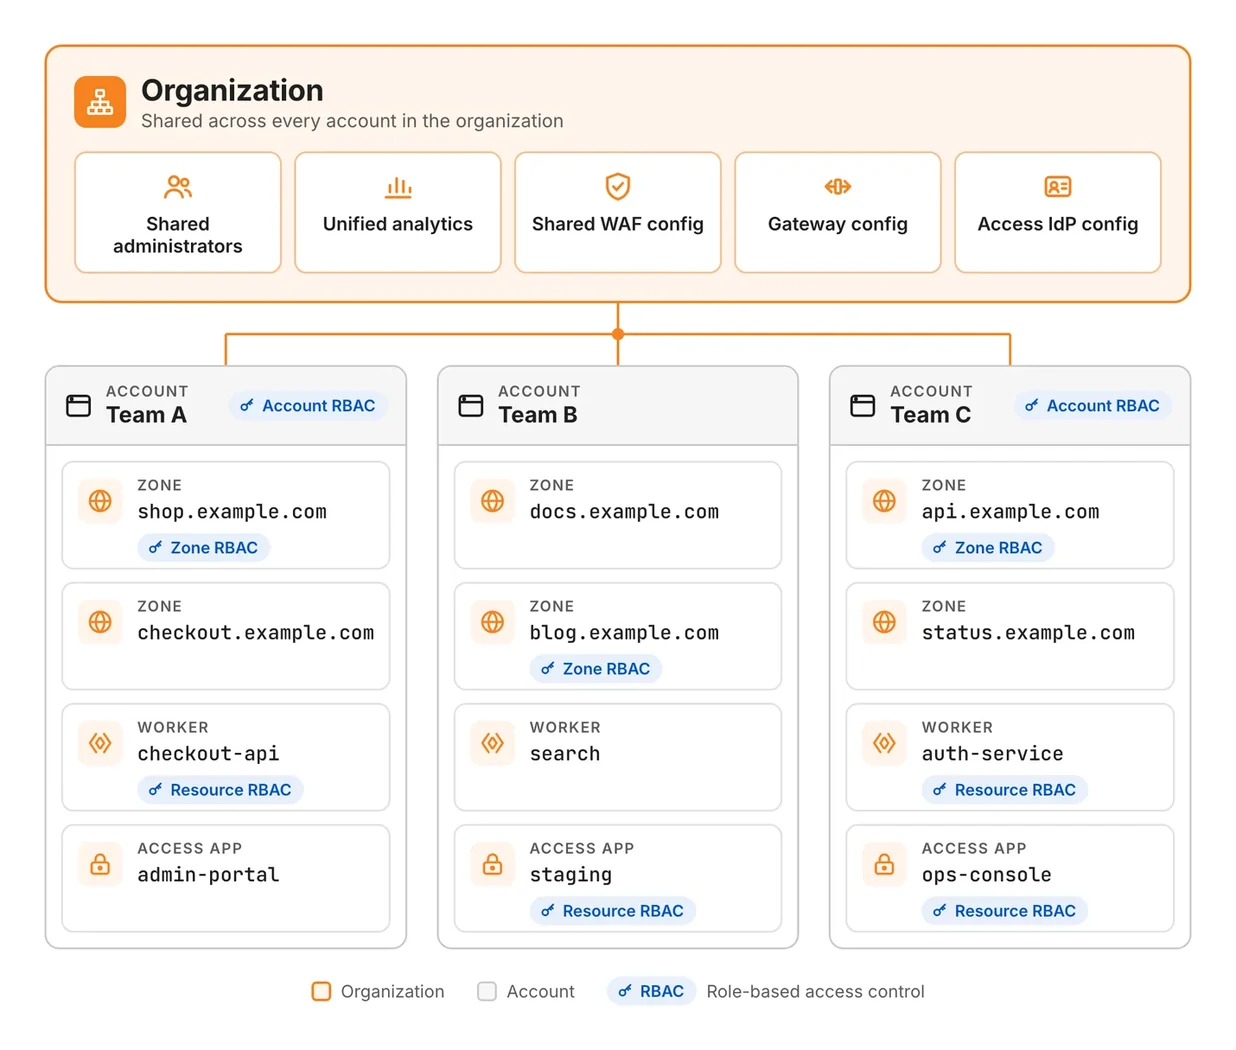This screenshot has height=1050, width=1236.
Task: Click the Team A account window icon
Action: pyautogui.click(x=78, y=405)
